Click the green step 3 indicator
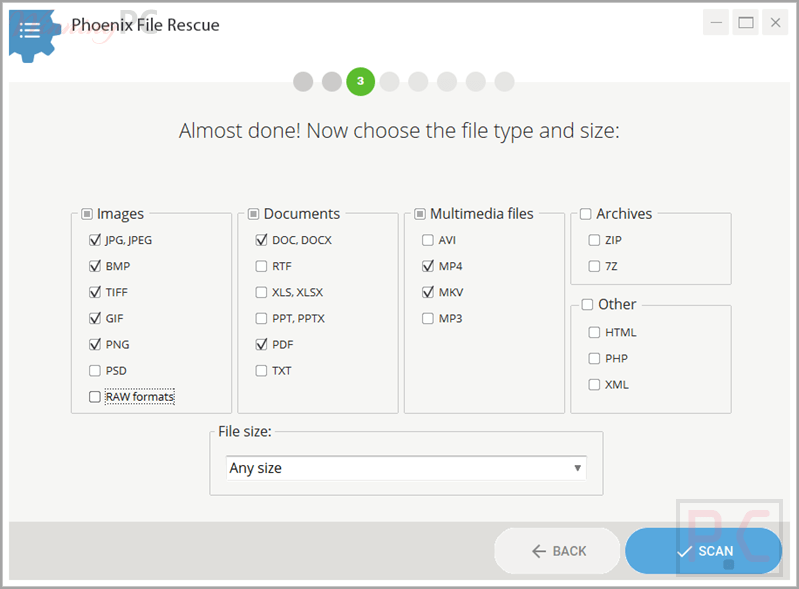This screenshot has height=589, width=799. point(361,82)
